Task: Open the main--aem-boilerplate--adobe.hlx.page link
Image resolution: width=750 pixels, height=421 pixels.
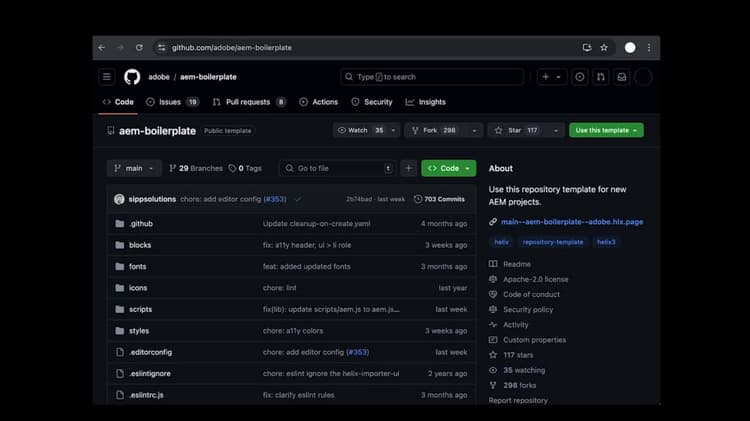Action: pyautogui.click(x=572, y=222)
